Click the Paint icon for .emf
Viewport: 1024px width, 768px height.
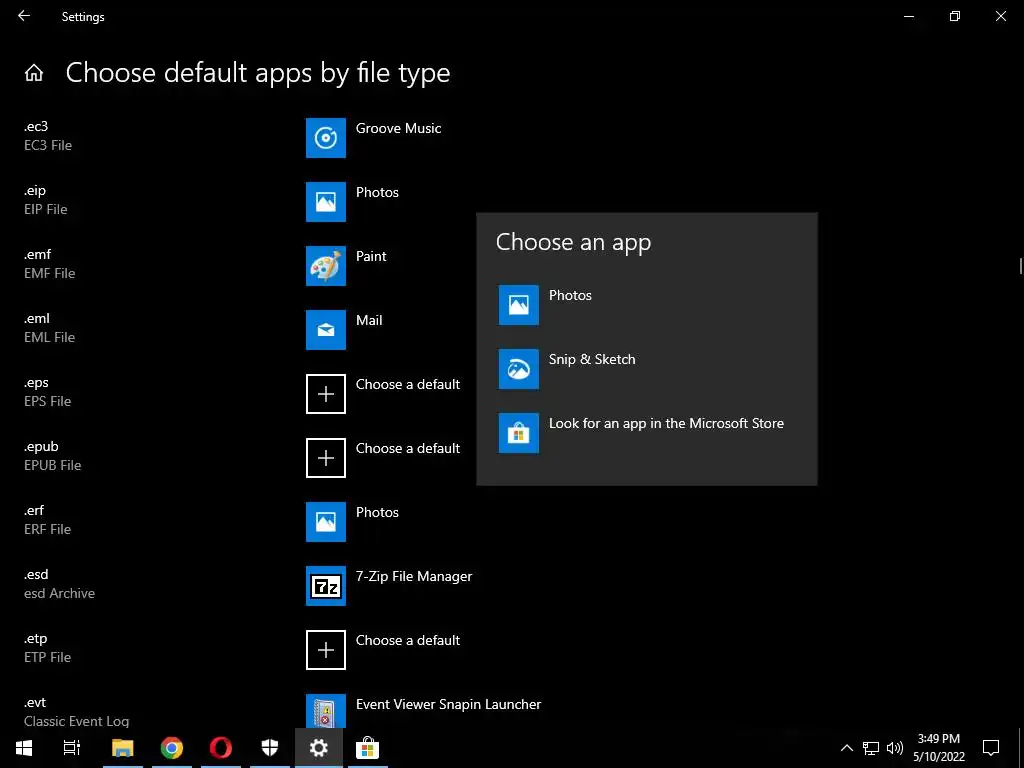(325, 266)
